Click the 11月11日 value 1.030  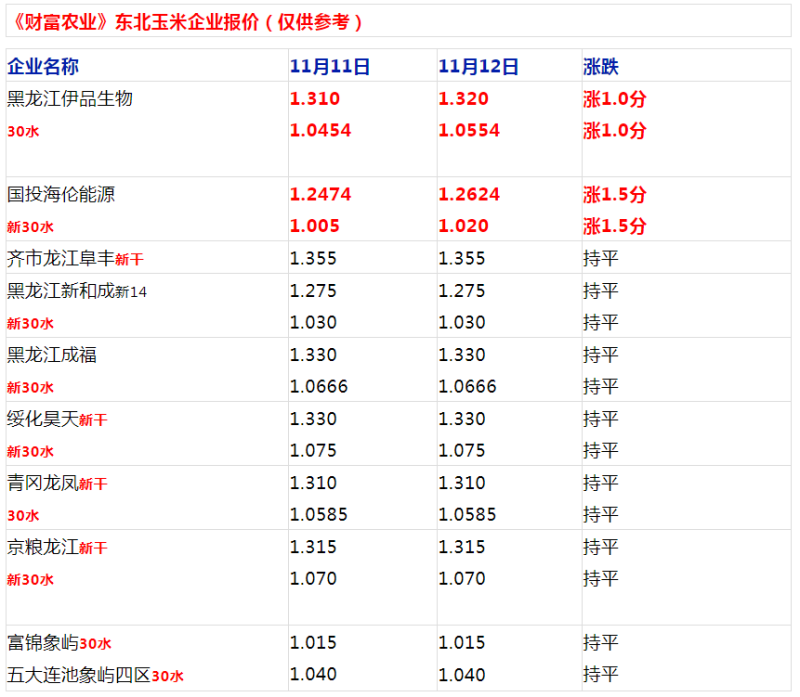click(x=313, y=322)
